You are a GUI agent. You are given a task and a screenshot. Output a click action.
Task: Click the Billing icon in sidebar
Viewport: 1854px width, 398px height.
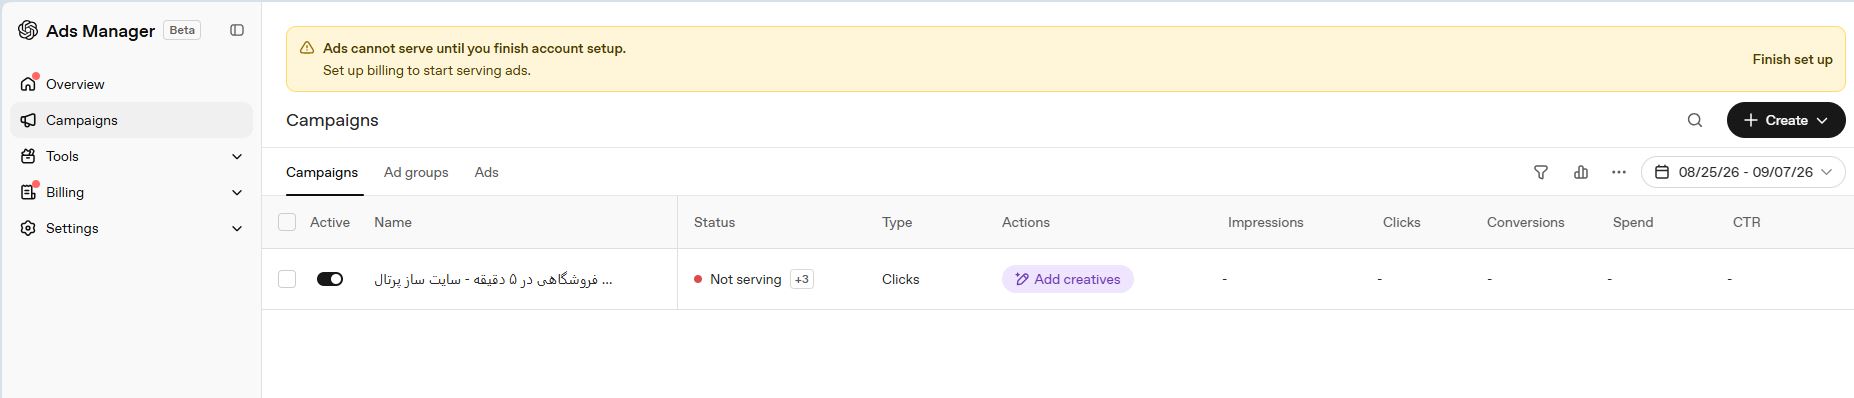point(28,192)
